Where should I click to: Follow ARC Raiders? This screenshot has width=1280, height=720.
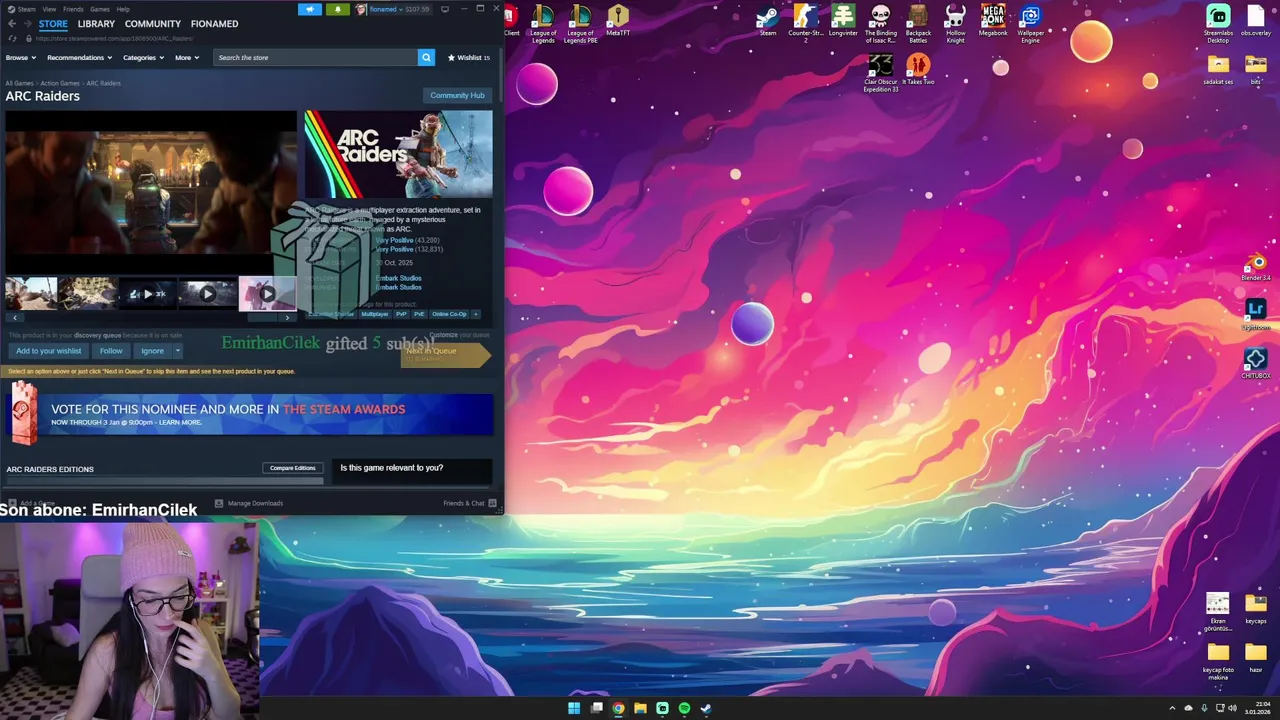click(x=111, y=351)
